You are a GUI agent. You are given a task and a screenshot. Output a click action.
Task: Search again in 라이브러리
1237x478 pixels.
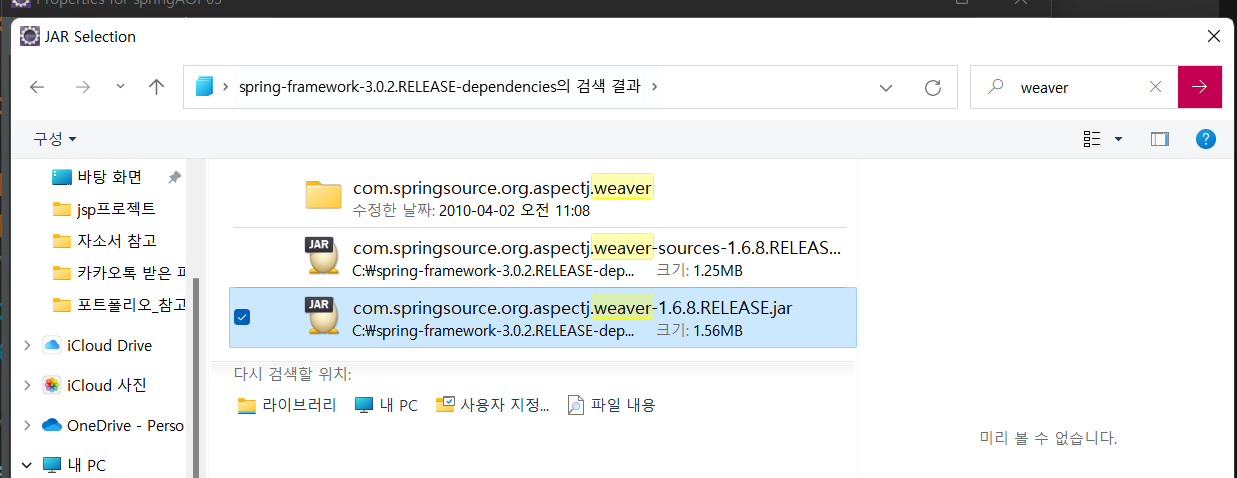(x=287, y=405)
